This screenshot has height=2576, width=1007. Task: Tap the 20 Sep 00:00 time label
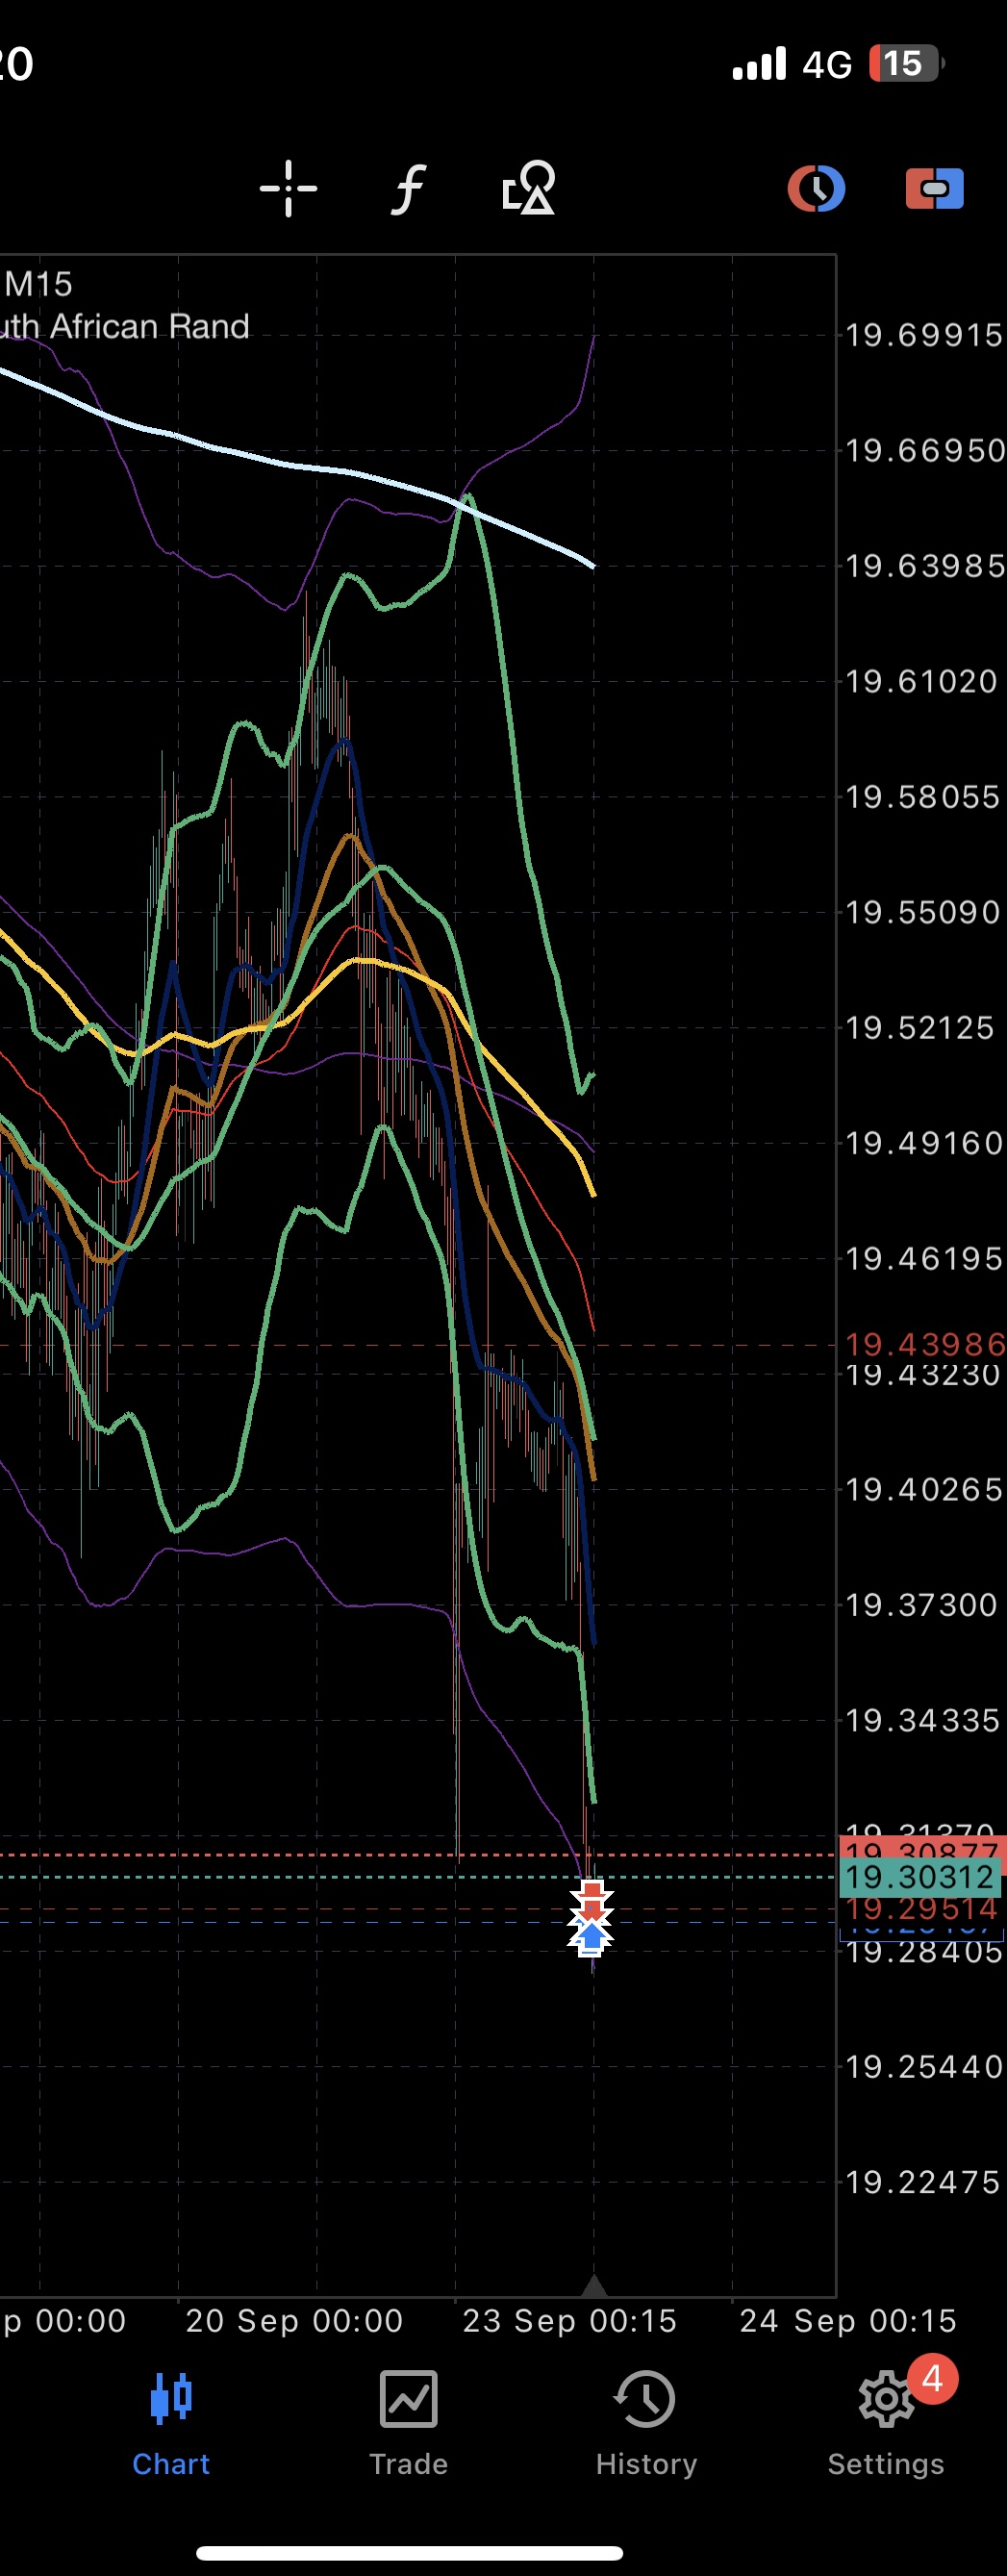(294, 2320)
